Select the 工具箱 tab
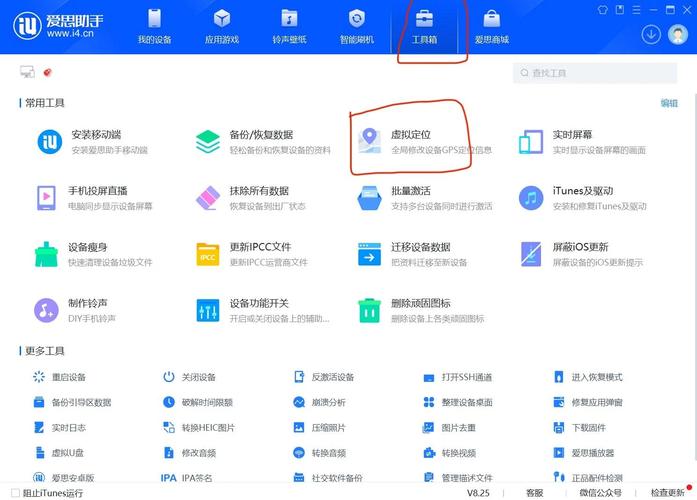 425,27
